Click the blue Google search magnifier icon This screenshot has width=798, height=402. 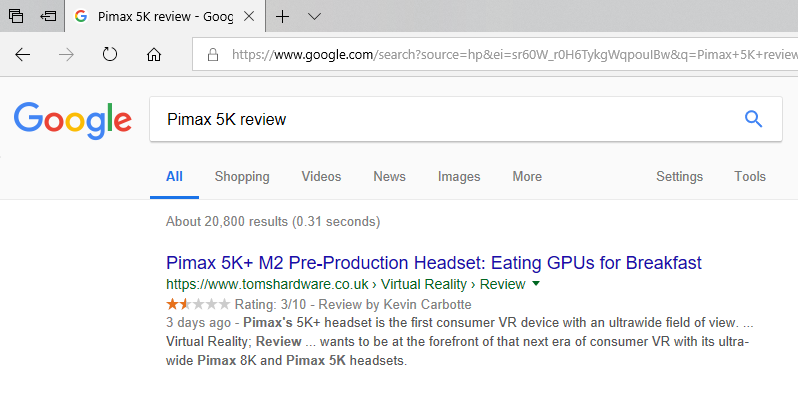point(753,119)
